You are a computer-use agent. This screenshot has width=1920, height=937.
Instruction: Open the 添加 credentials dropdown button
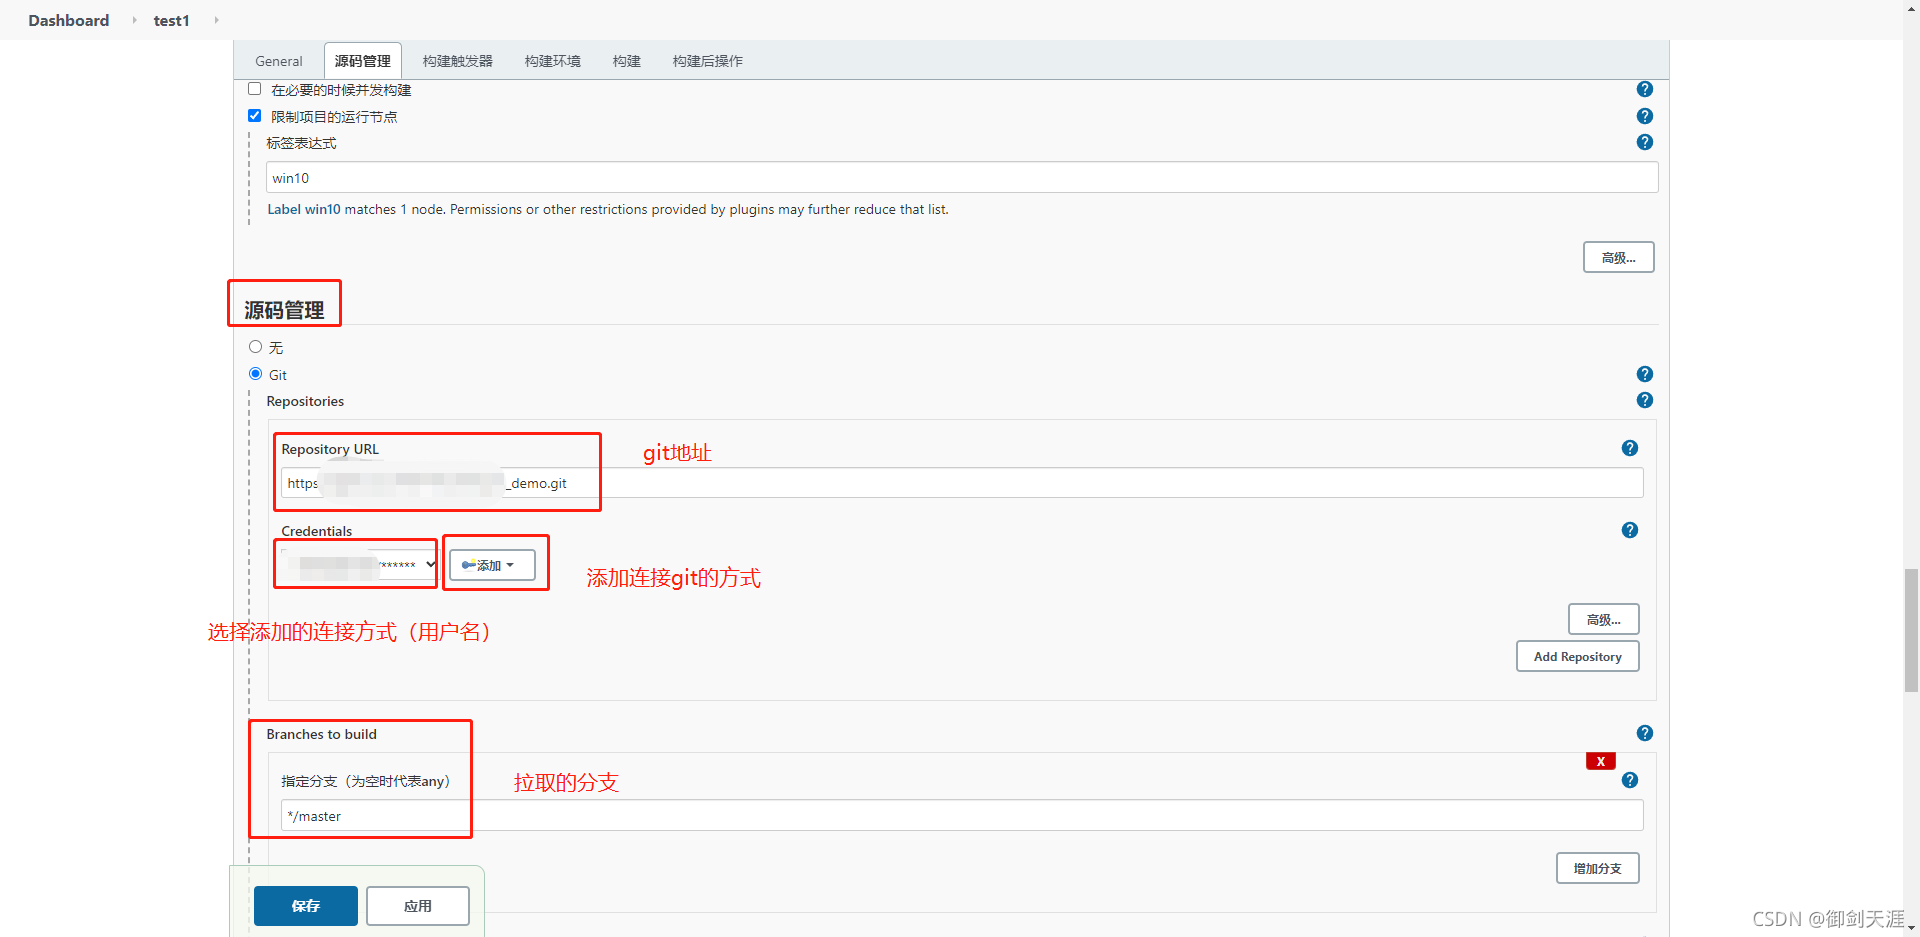(492, 565)
